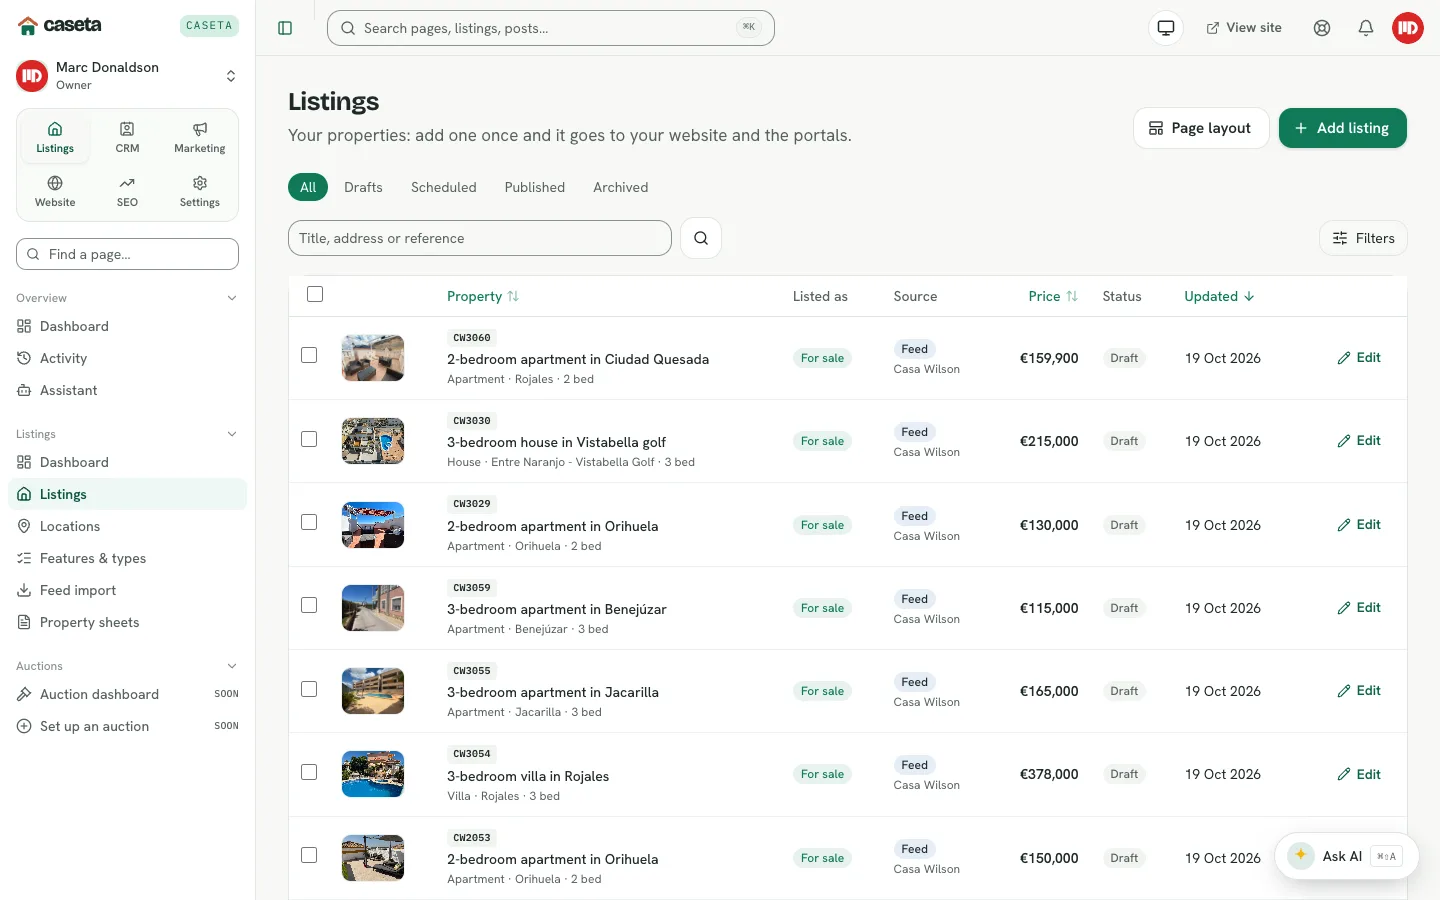Open the Listings module tile
This screenshot has height=900, width=1440.
point(55,137)
